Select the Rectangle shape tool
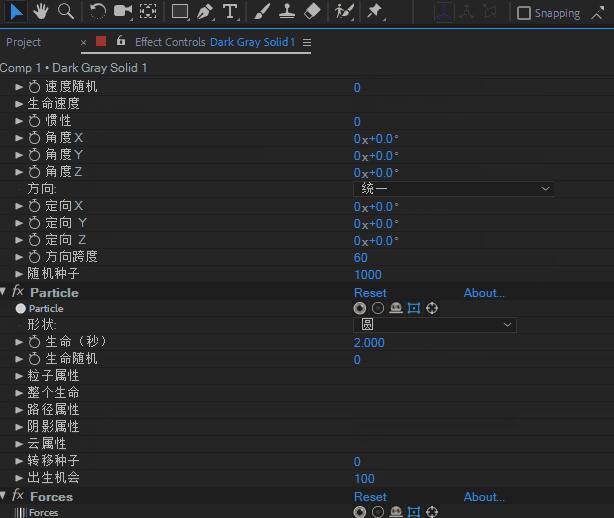 coord(180,11)
